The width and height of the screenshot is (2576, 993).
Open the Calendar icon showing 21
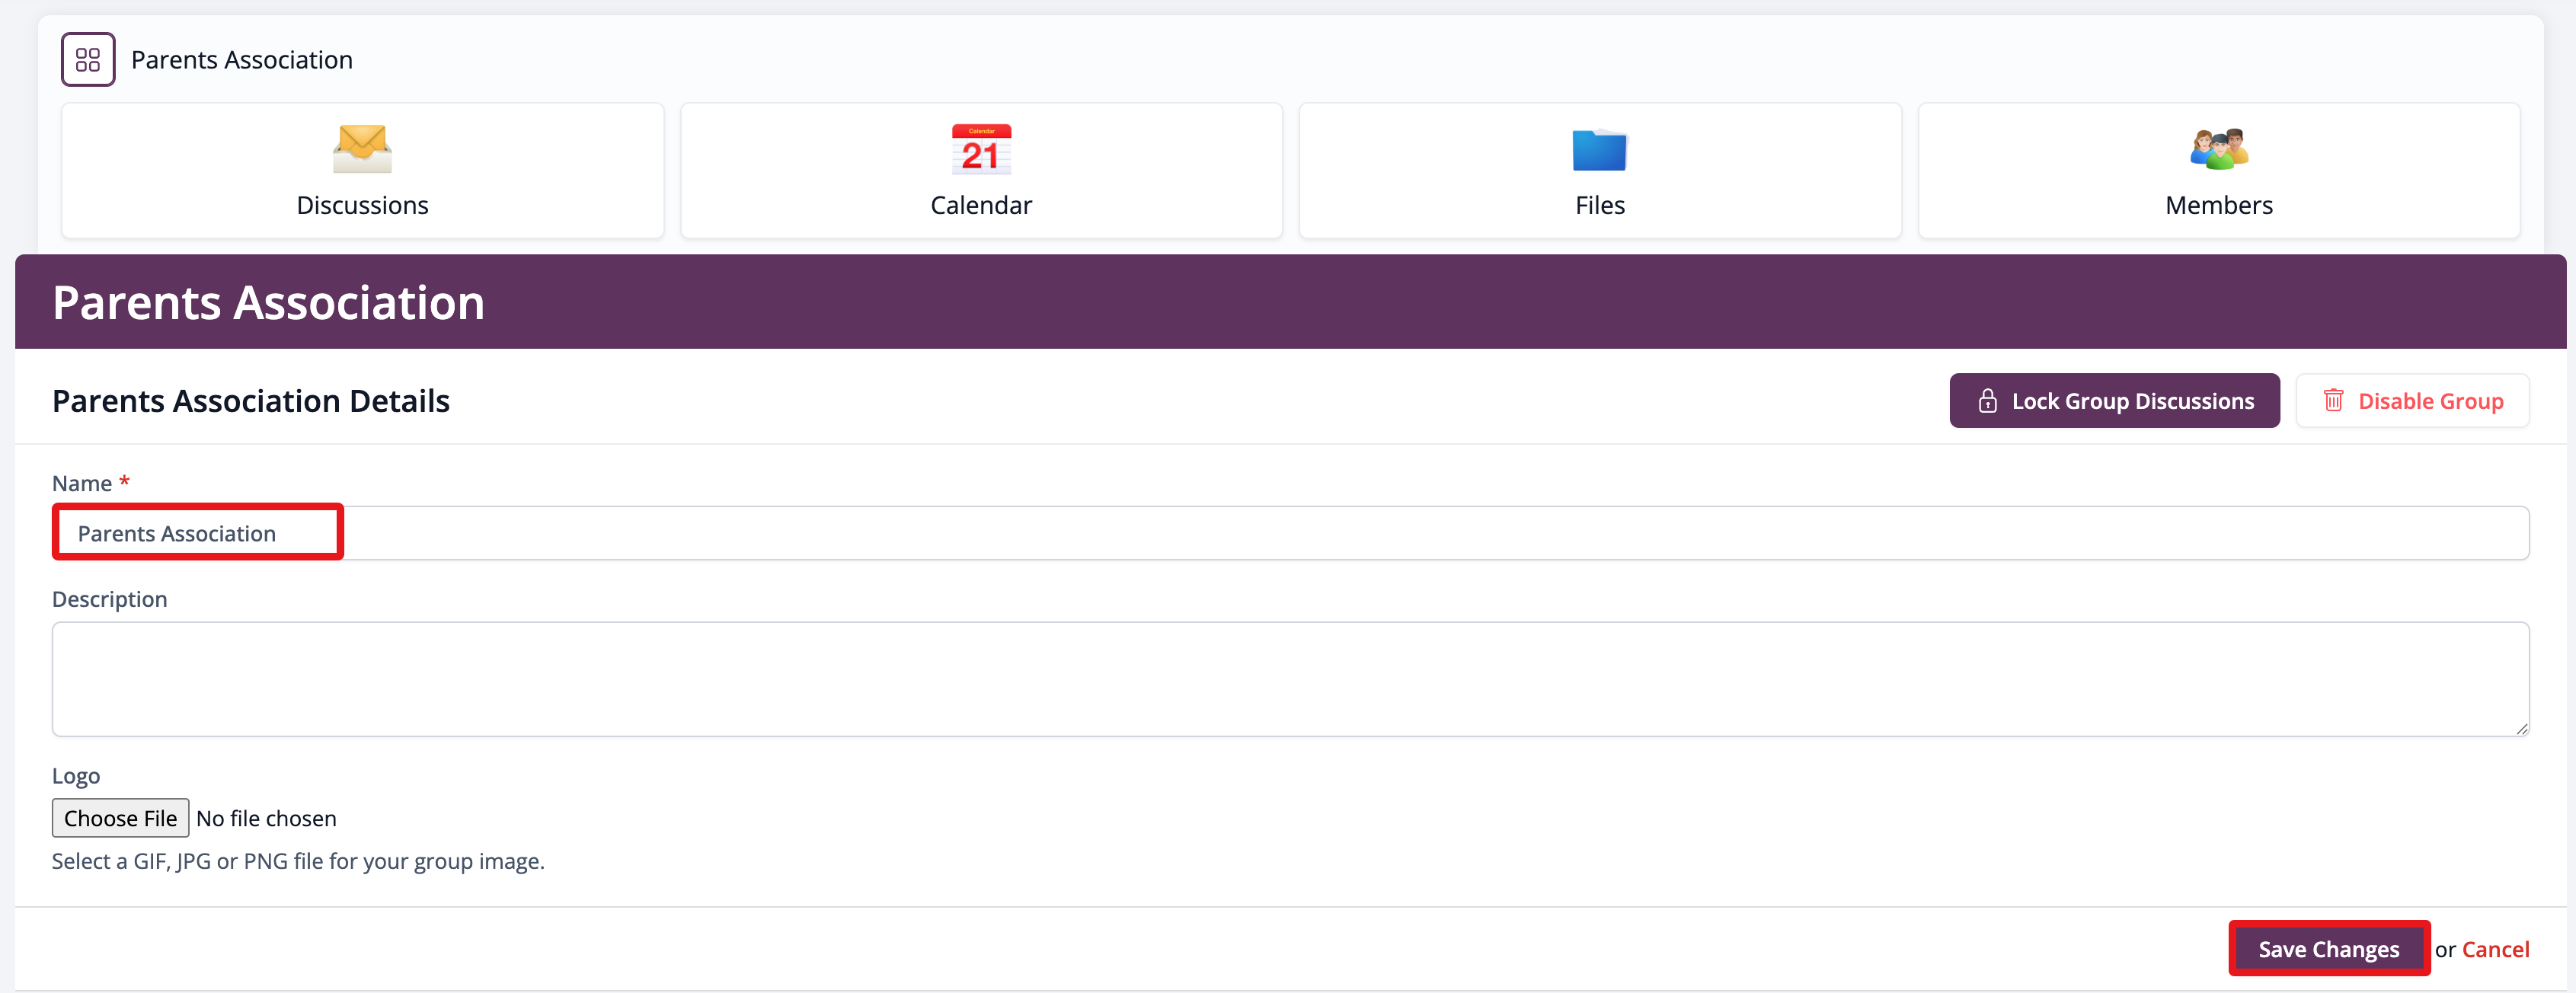[981, 149]
